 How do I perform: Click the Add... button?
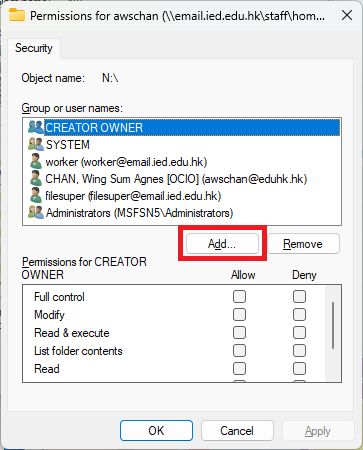222,244
